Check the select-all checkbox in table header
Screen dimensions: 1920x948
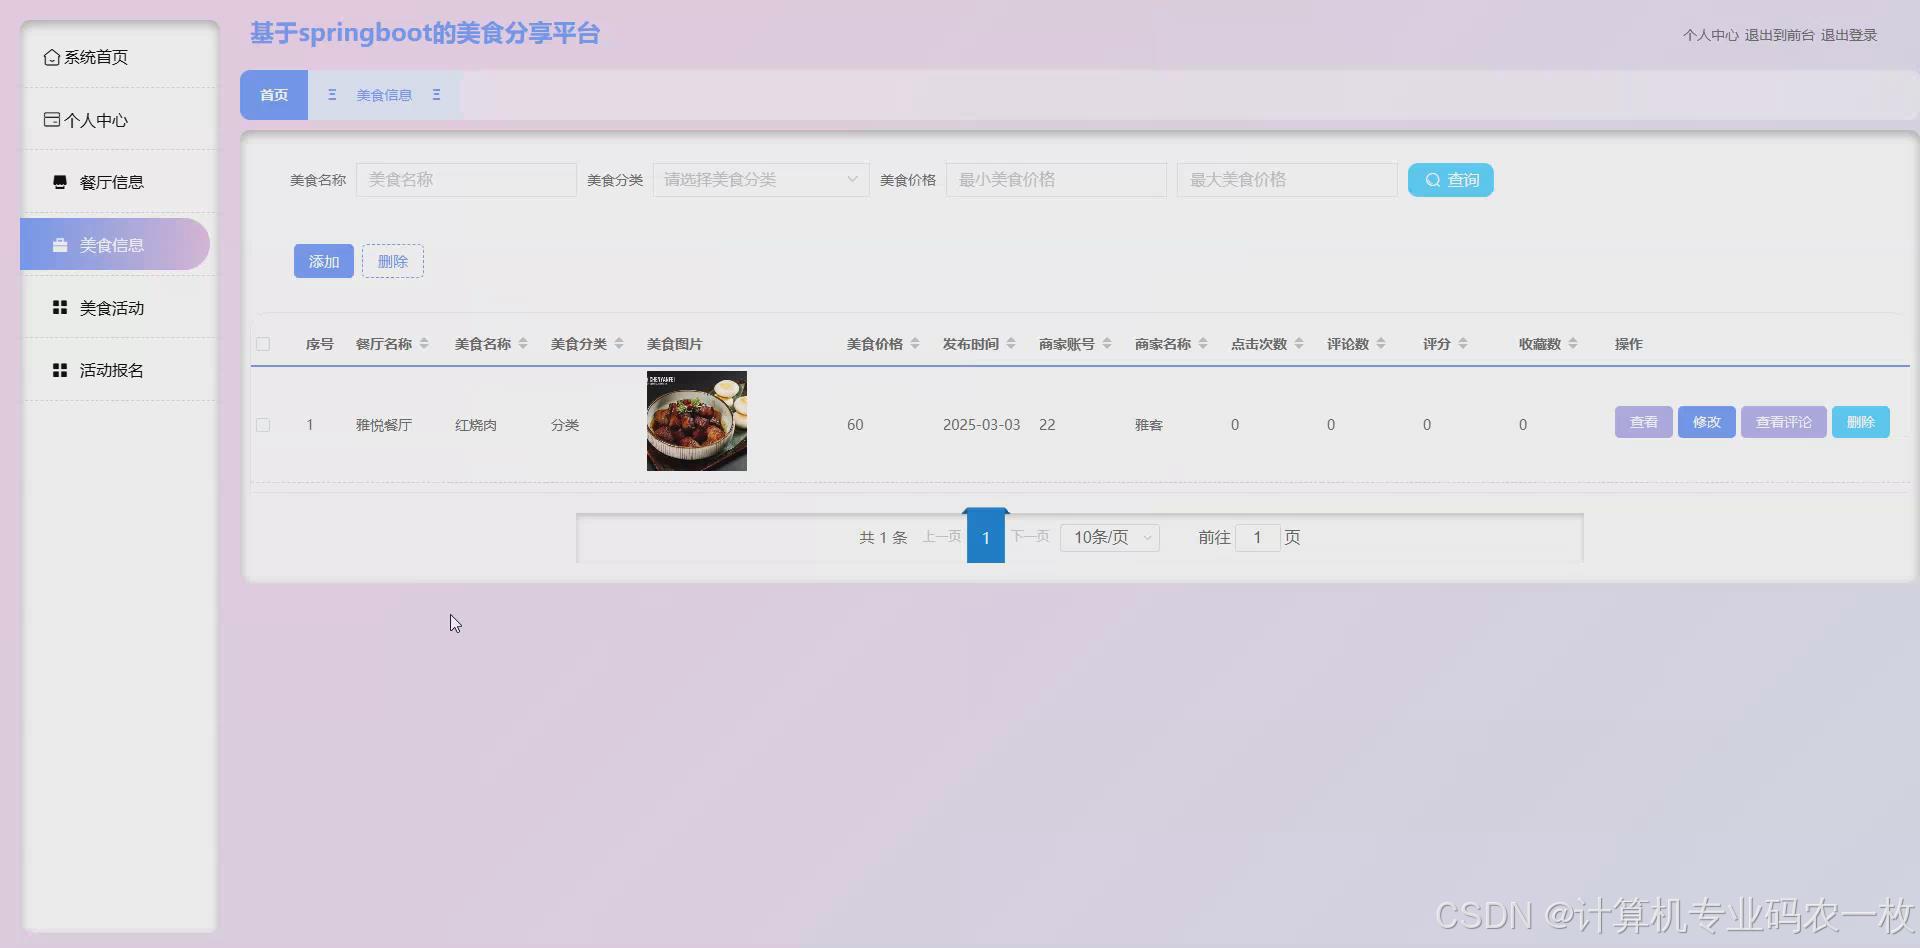click(x=263, y=343)
